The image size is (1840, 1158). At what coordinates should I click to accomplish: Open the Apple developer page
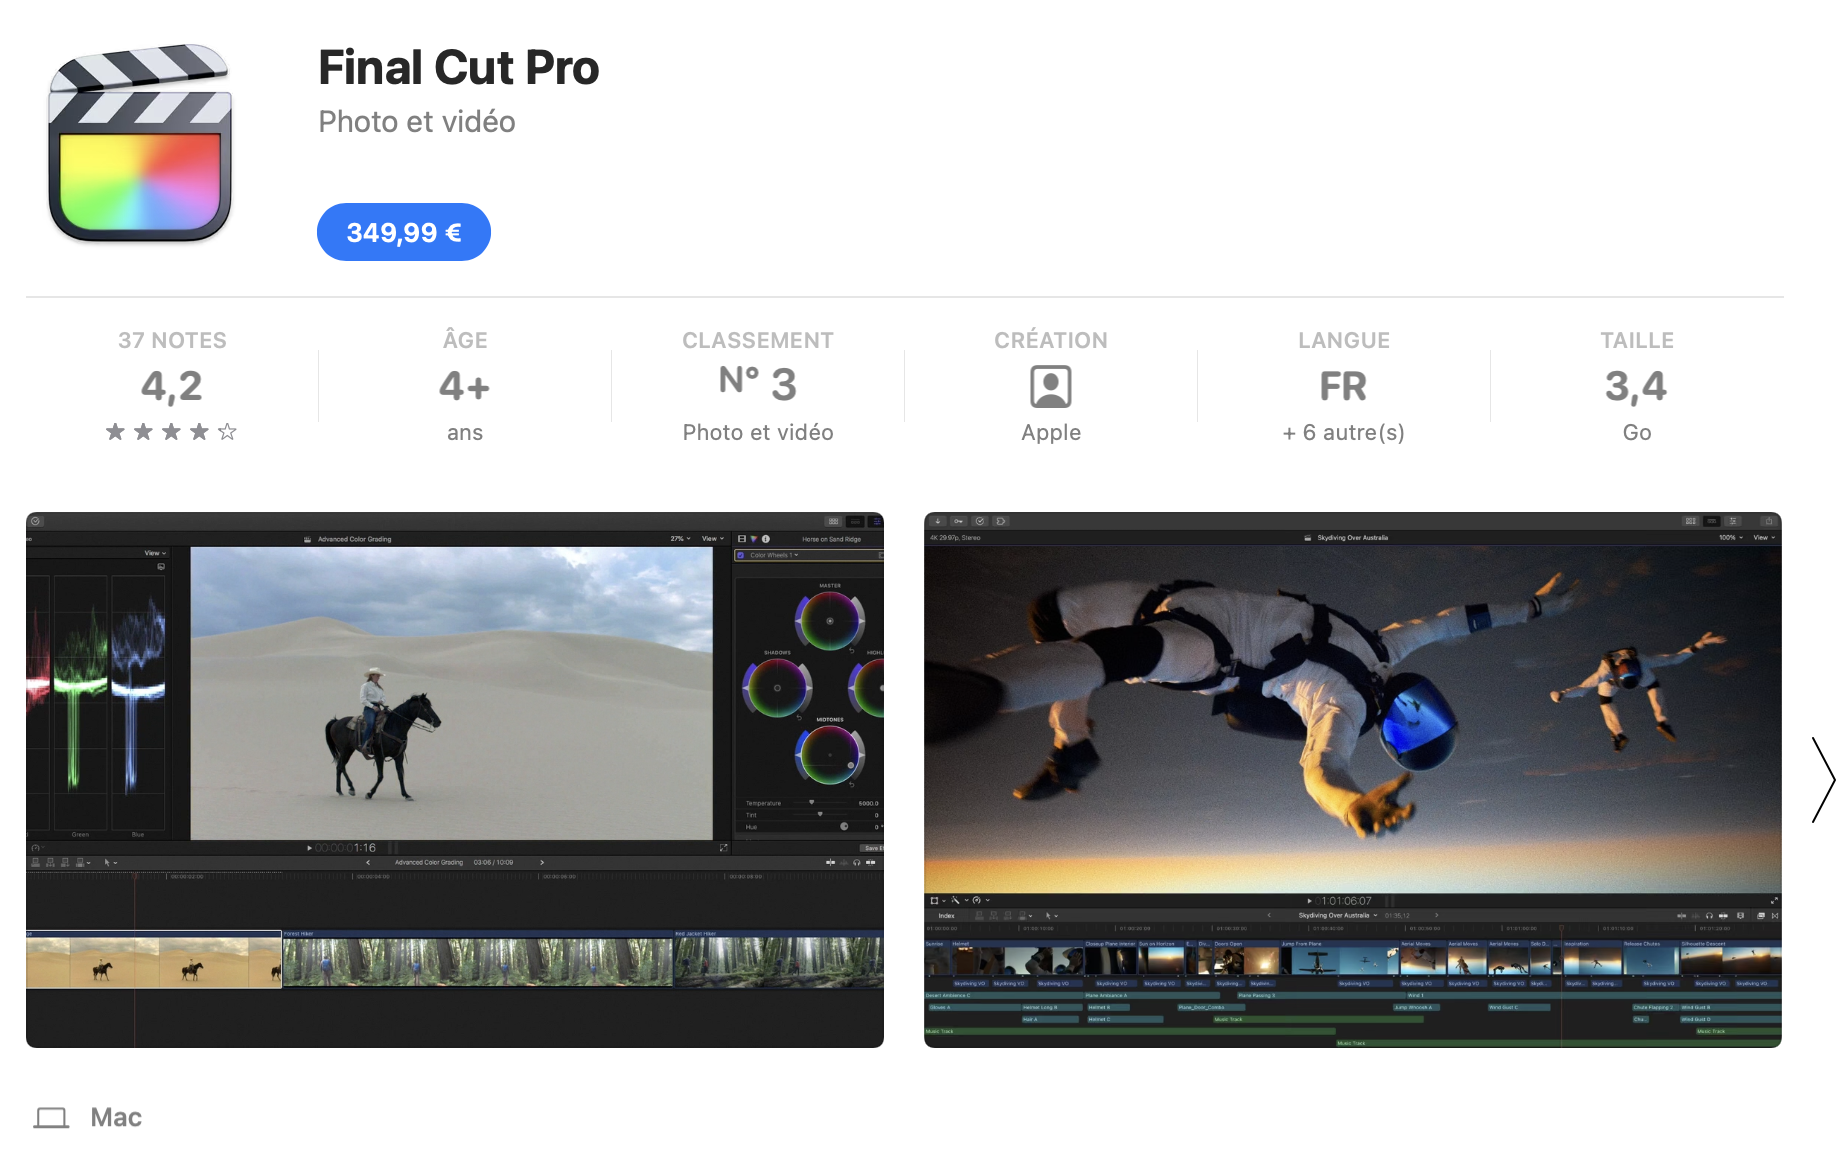click(x=1051, y=433)
